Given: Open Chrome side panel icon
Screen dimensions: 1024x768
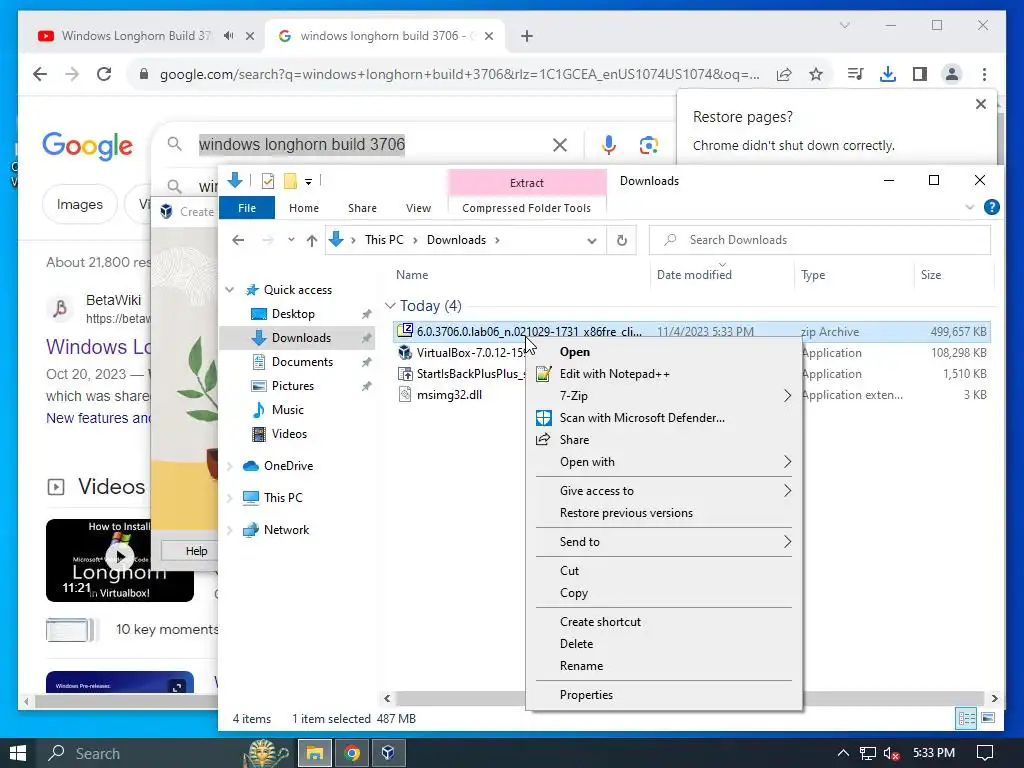Looking at the screenshot, I should tap(920, 74).
